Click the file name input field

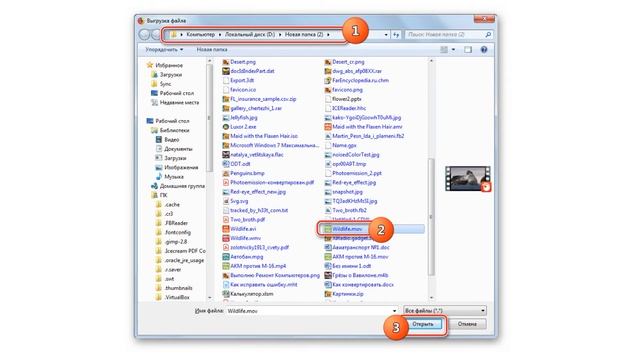308,311
